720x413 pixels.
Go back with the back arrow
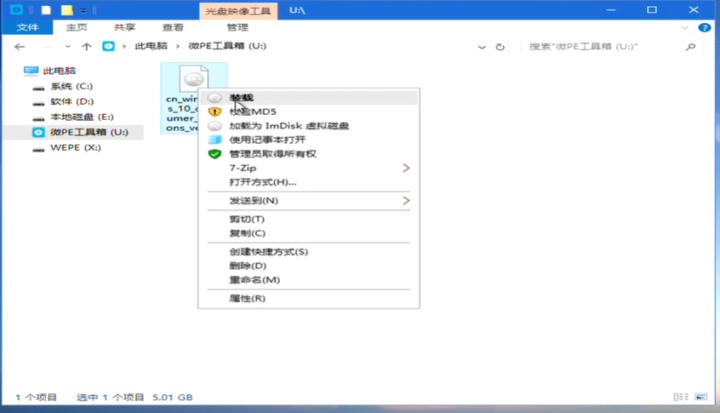19,46
